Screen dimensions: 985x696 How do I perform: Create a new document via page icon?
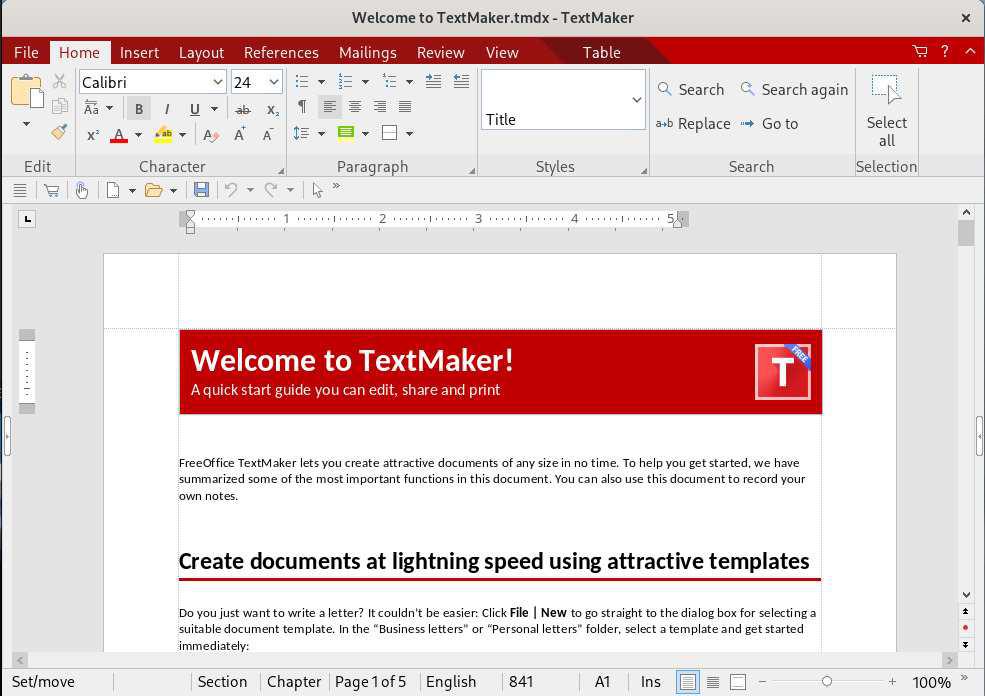click(x=113, y=190)
